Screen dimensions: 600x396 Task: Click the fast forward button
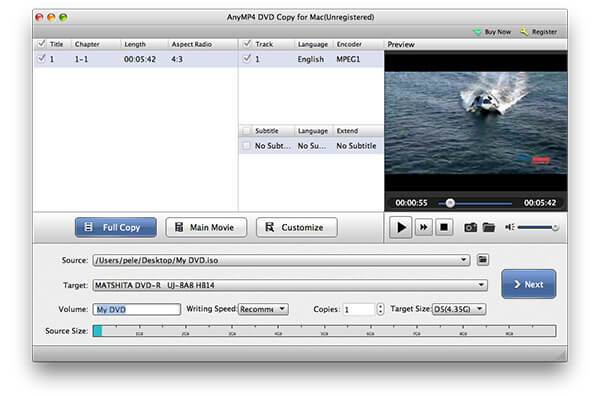[x=424, y=227]
